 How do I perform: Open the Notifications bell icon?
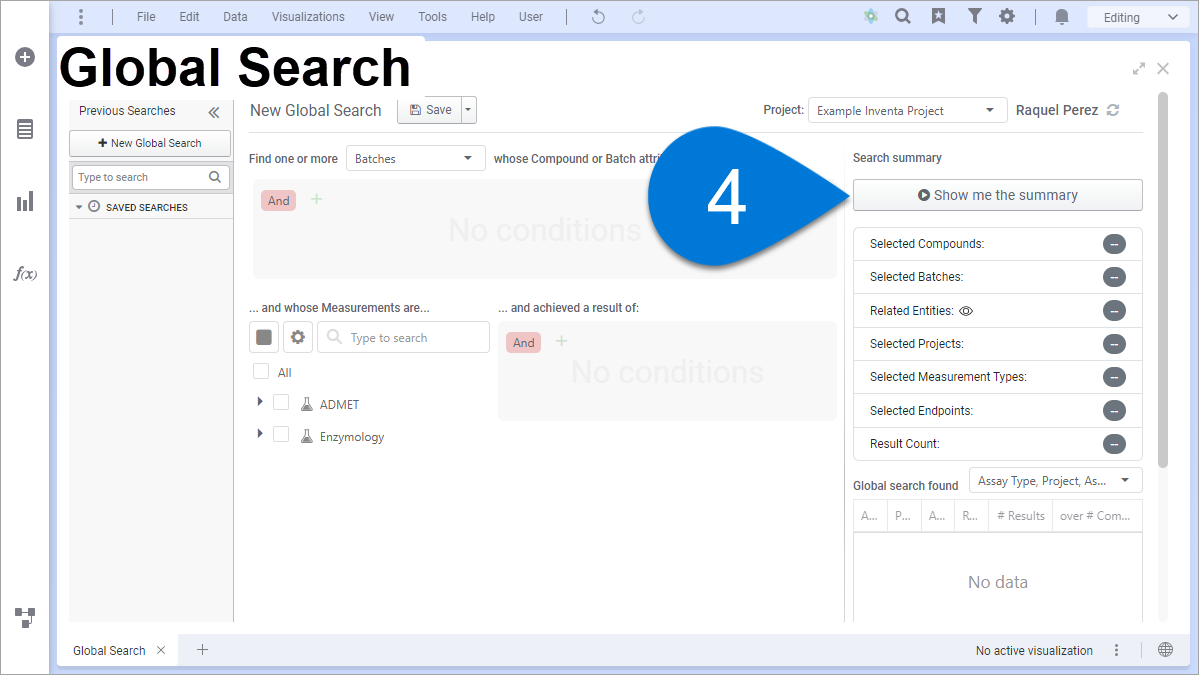(x=1061, y=17)
